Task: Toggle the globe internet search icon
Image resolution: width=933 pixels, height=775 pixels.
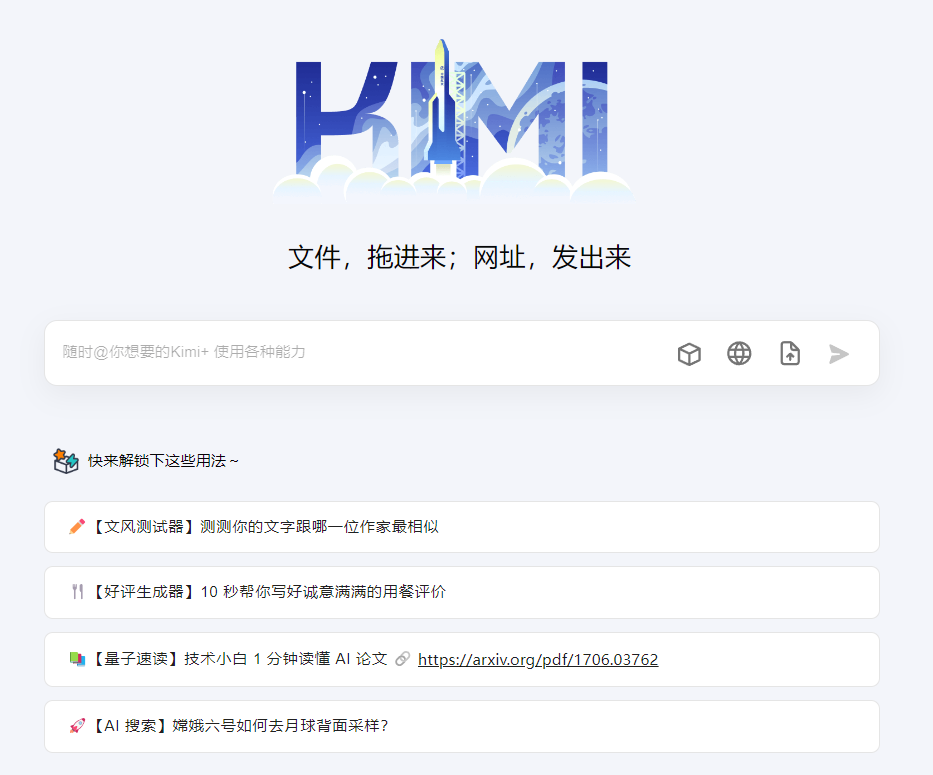Action: click(739, 354)
